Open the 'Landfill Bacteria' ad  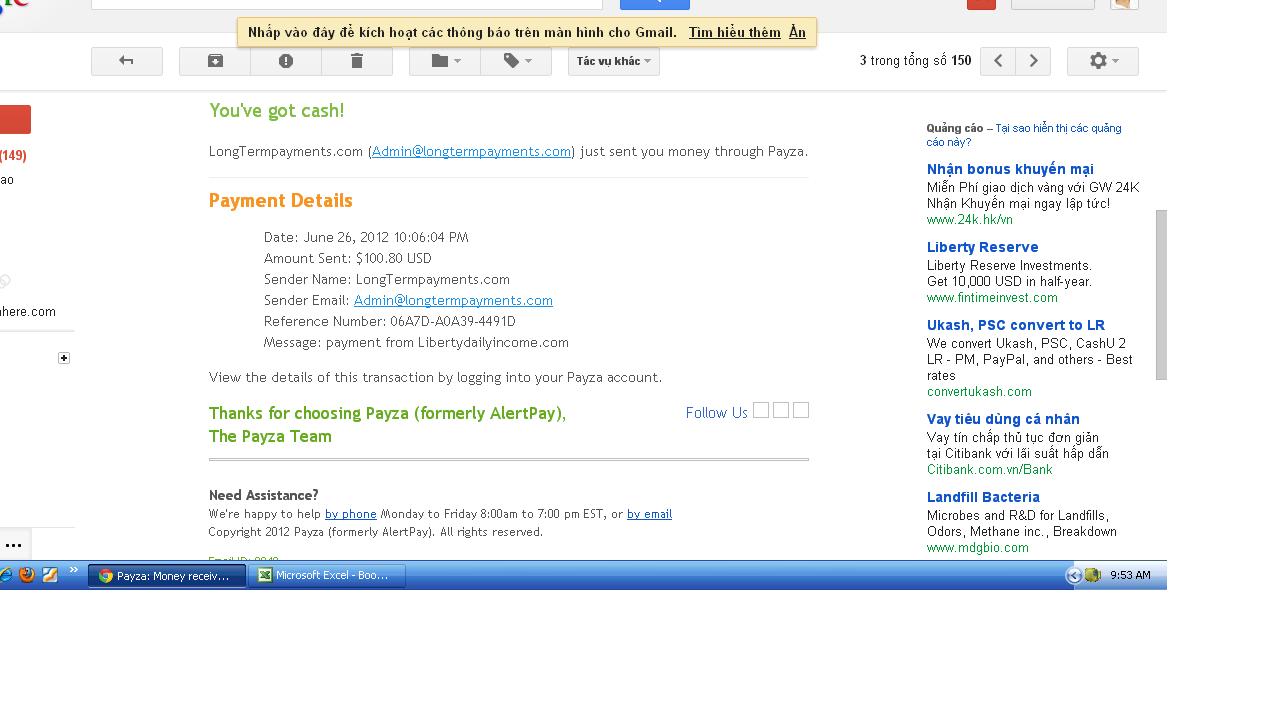(x=983, y=497)
